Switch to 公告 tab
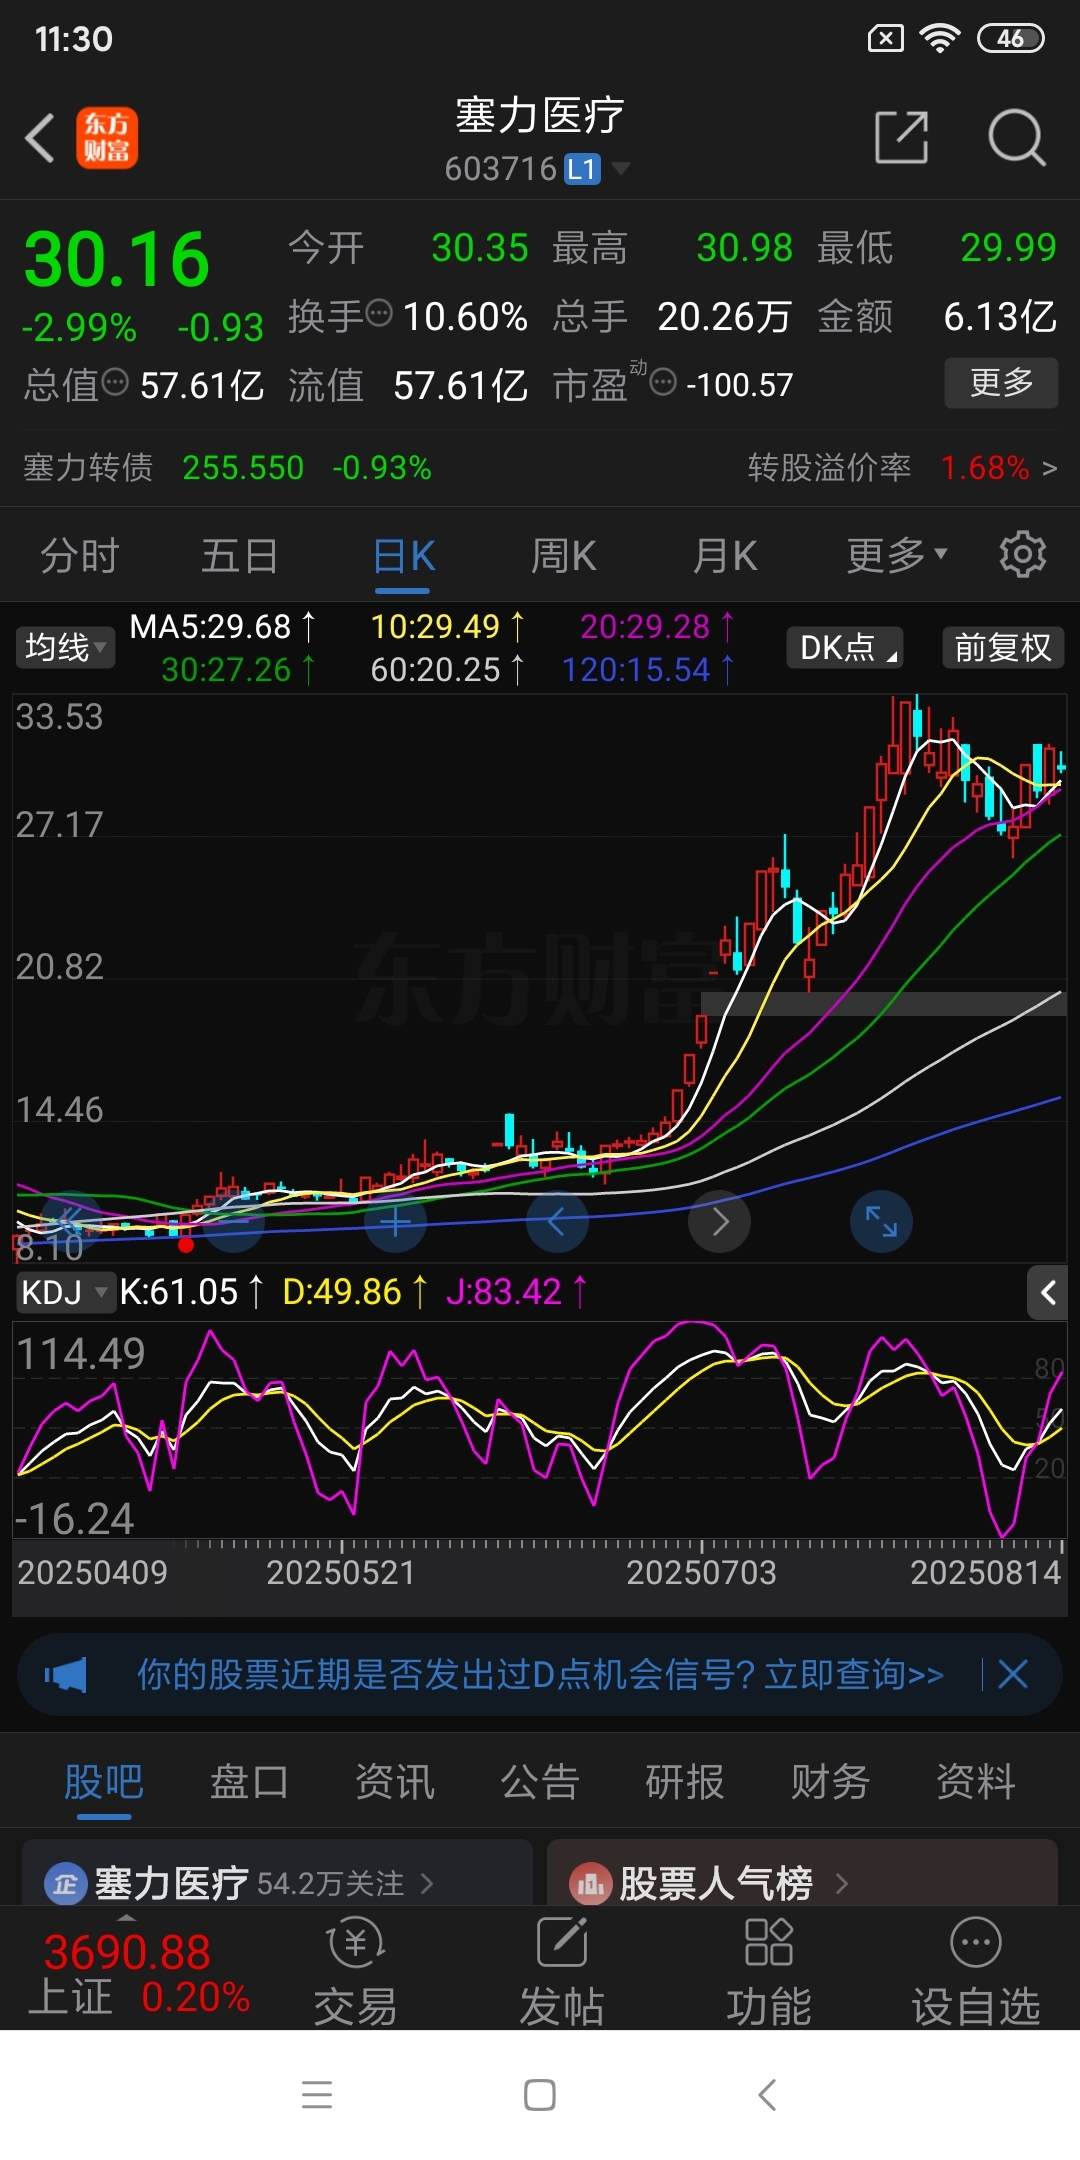1080x2160 pixels. [x=540, y=1781]
